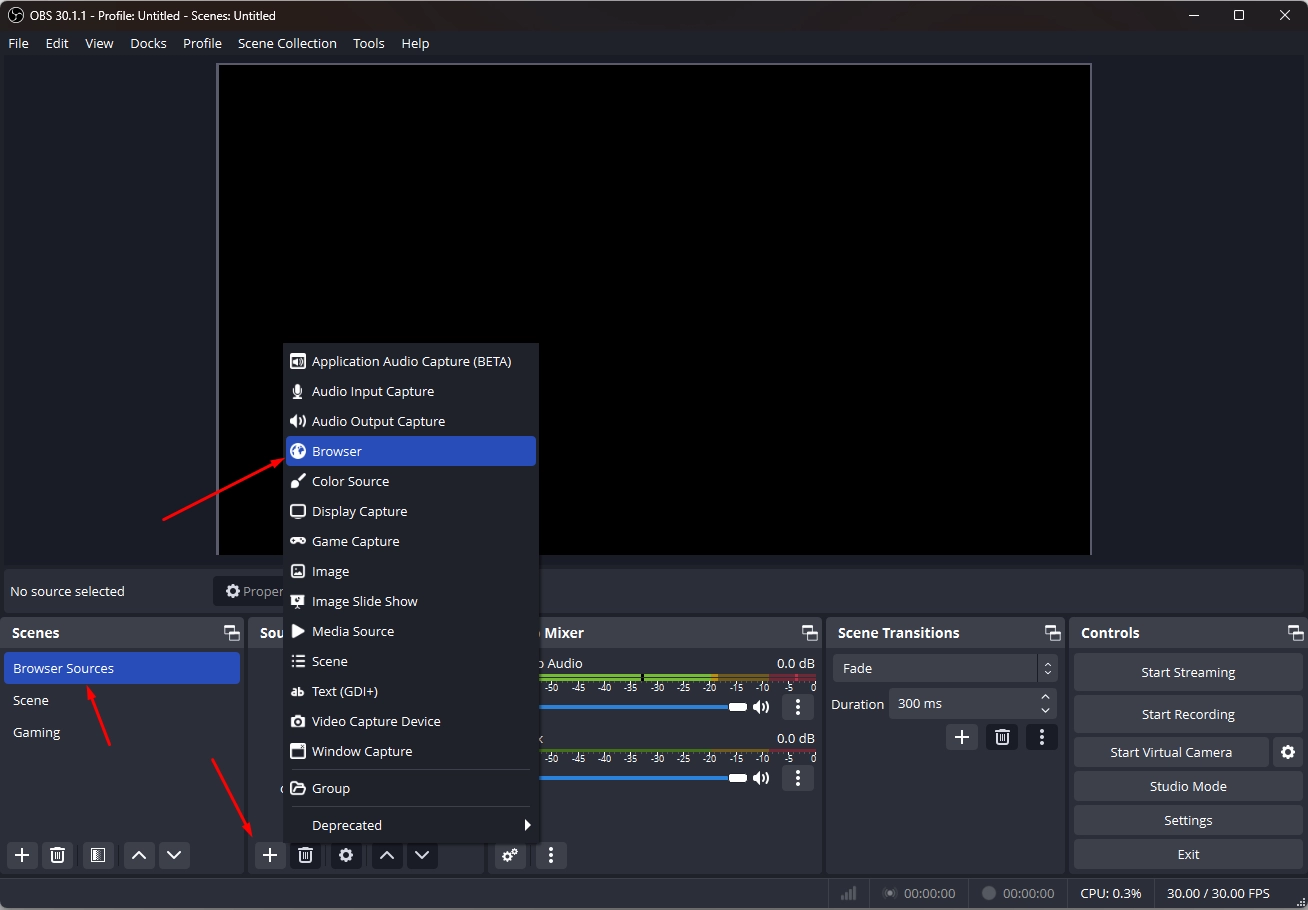Open OBS Settings
This screenshot has width=1308, height=910.
click(1188, 820)
